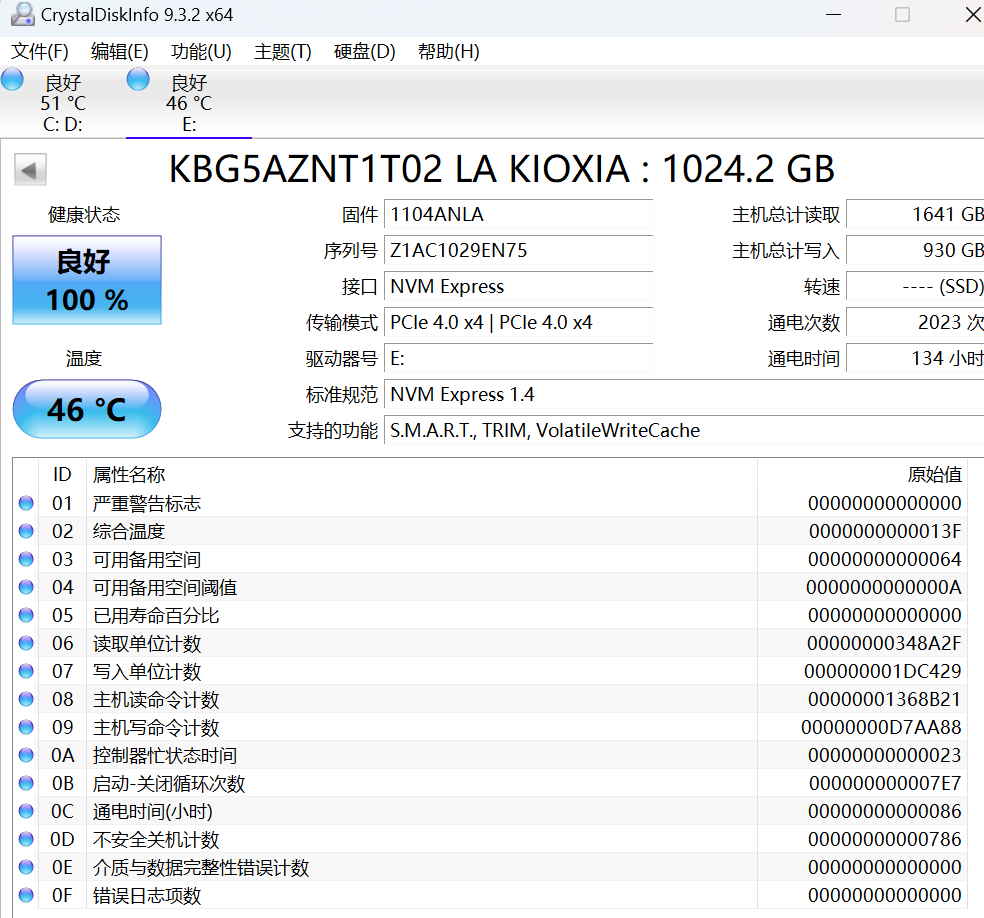Screen dimensions: 984x918
Task: Click status dot for attribute 0B 启动-关闭循环次数
Action: coord(26,783)
